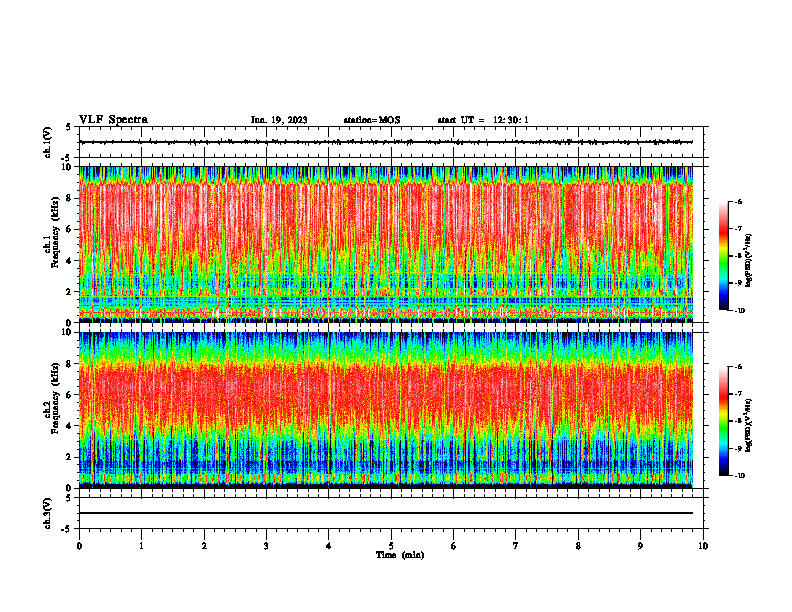Click time axis tick label "5"
Image resolution: width=792 pixels, height=612 pixels.
coord(391,546)
